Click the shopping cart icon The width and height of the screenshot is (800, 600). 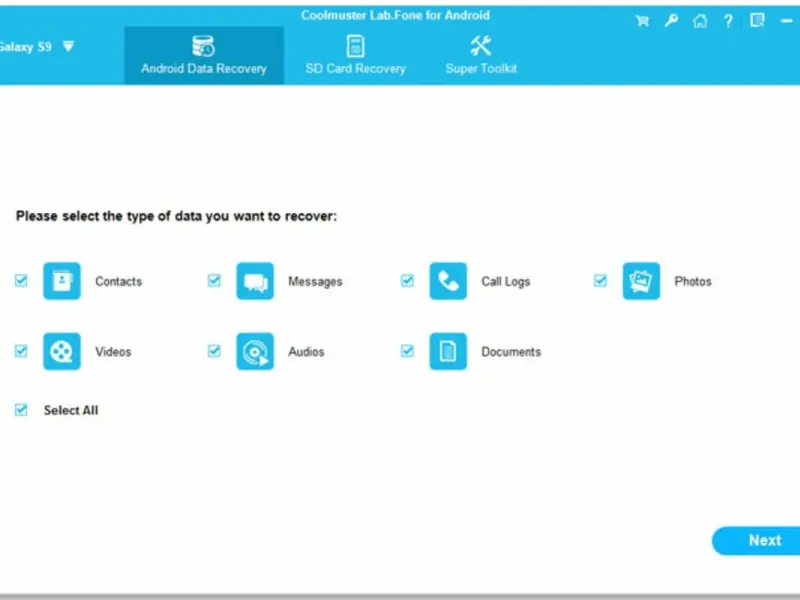(642, 21)
